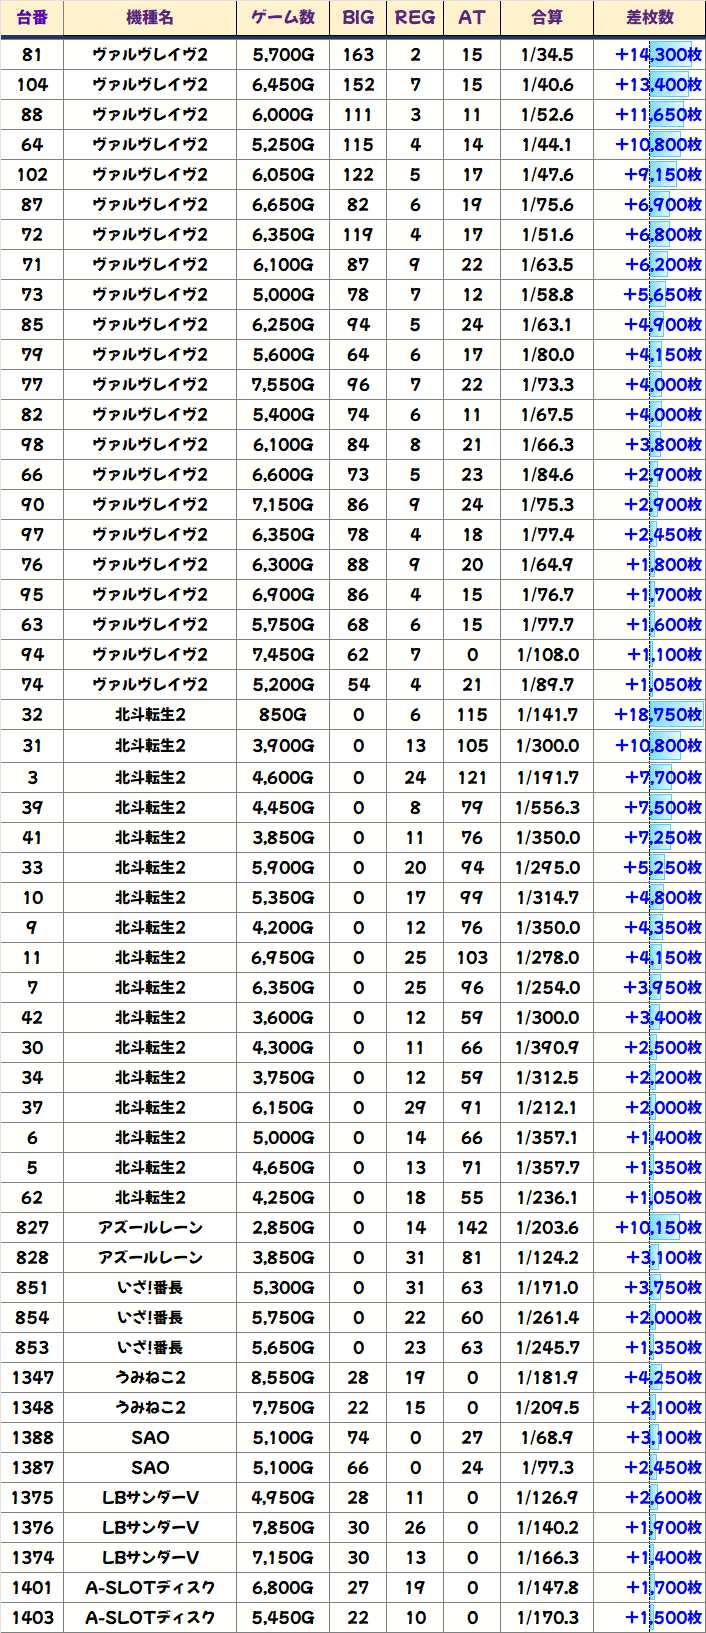Click いざ!番長 name in row 851
Image resolution: width=706 pixels, height=1633 pixels.
point(150,1287)
